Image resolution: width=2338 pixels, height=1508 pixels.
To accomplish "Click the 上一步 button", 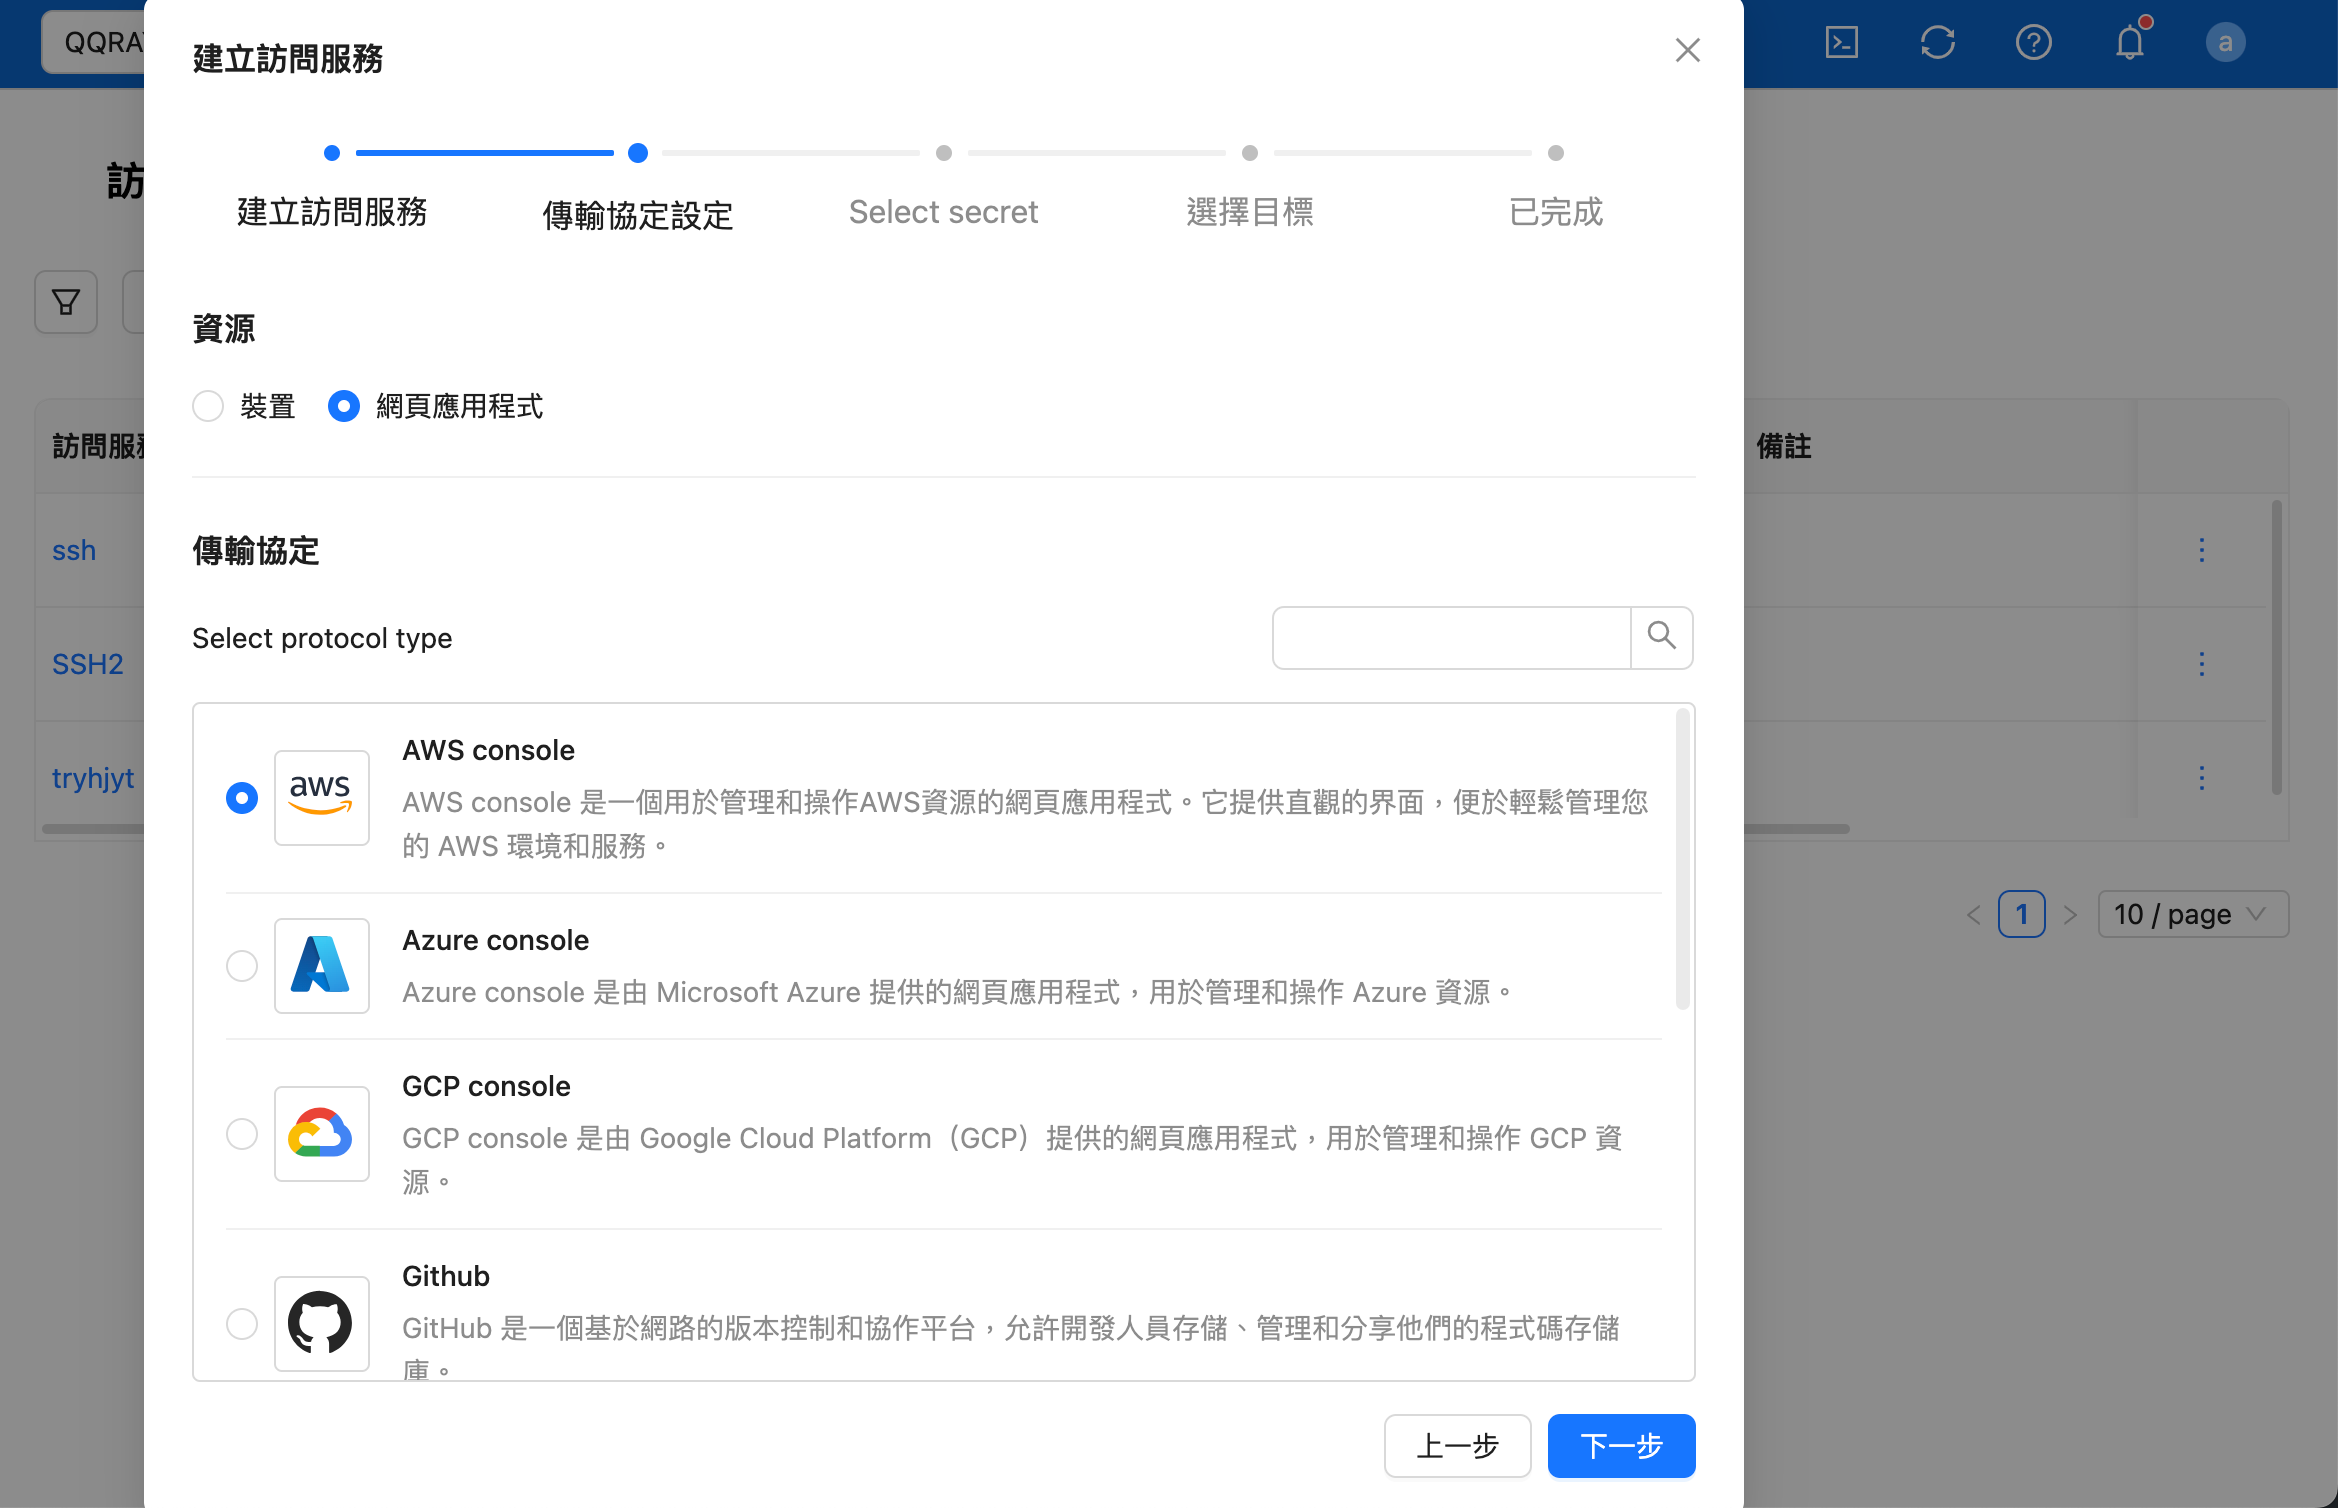I will tap(1457, 1445).
